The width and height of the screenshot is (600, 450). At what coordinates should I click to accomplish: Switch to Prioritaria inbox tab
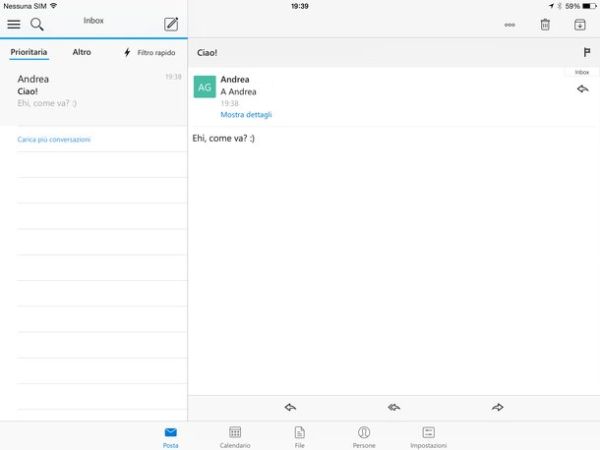coord(29,52)
